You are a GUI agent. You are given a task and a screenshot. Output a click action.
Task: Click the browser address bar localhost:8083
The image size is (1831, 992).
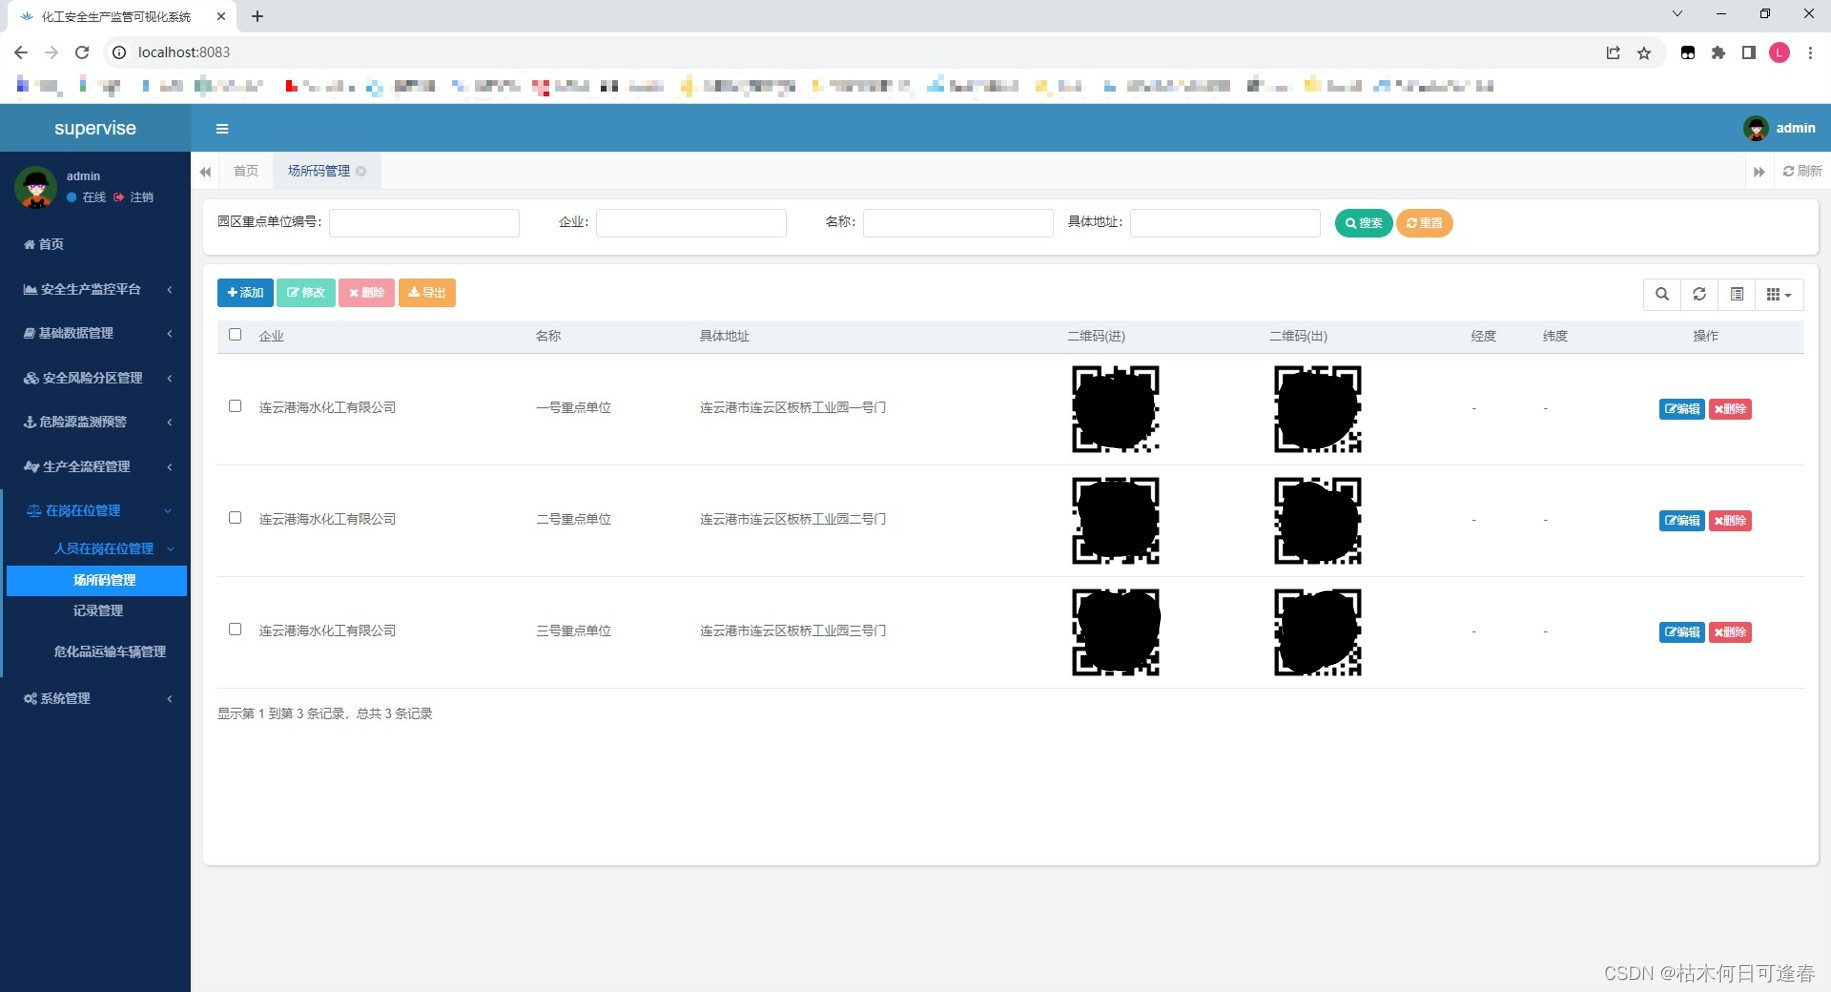[184, 52]
